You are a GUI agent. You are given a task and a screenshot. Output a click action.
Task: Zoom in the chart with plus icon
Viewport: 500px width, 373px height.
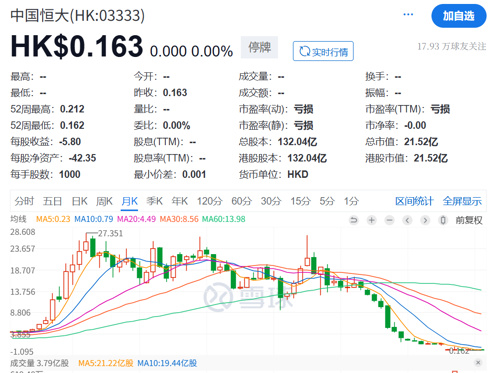pos(371,220)
